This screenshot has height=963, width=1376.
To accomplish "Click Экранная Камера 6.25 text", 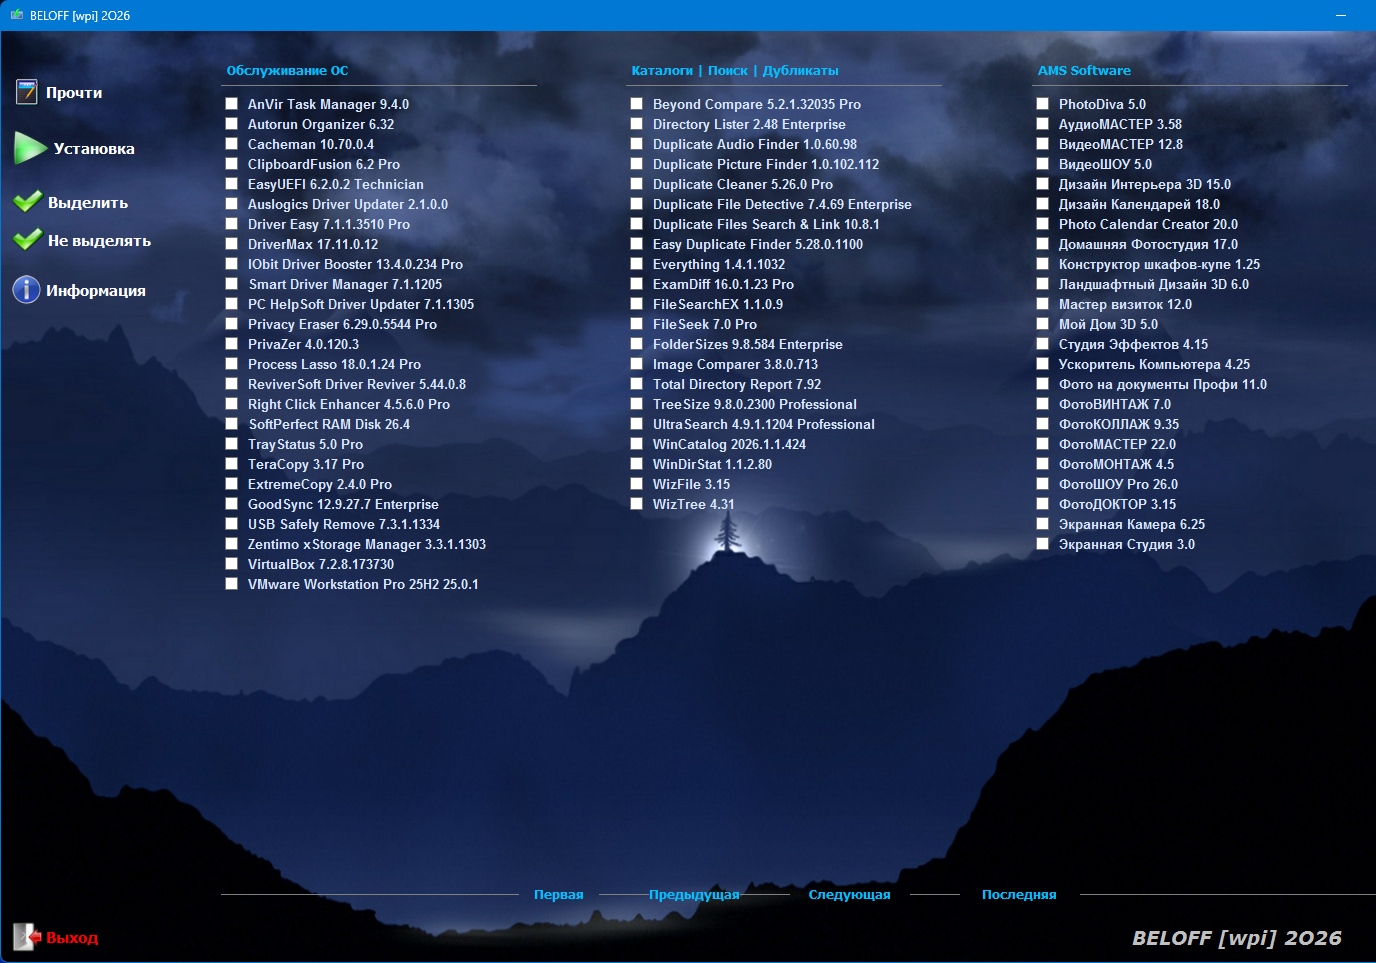I will coord(1132,524).
